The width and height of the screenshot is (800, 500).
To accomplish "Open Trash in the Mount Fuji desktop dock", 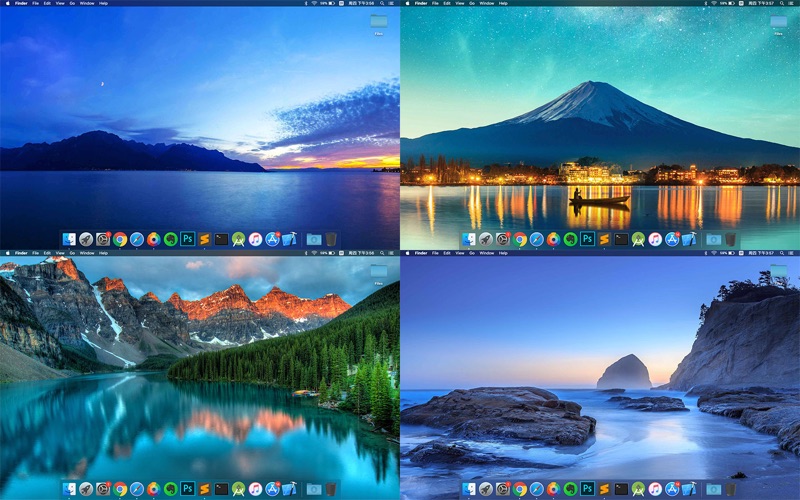I will (x=731, y=239).
